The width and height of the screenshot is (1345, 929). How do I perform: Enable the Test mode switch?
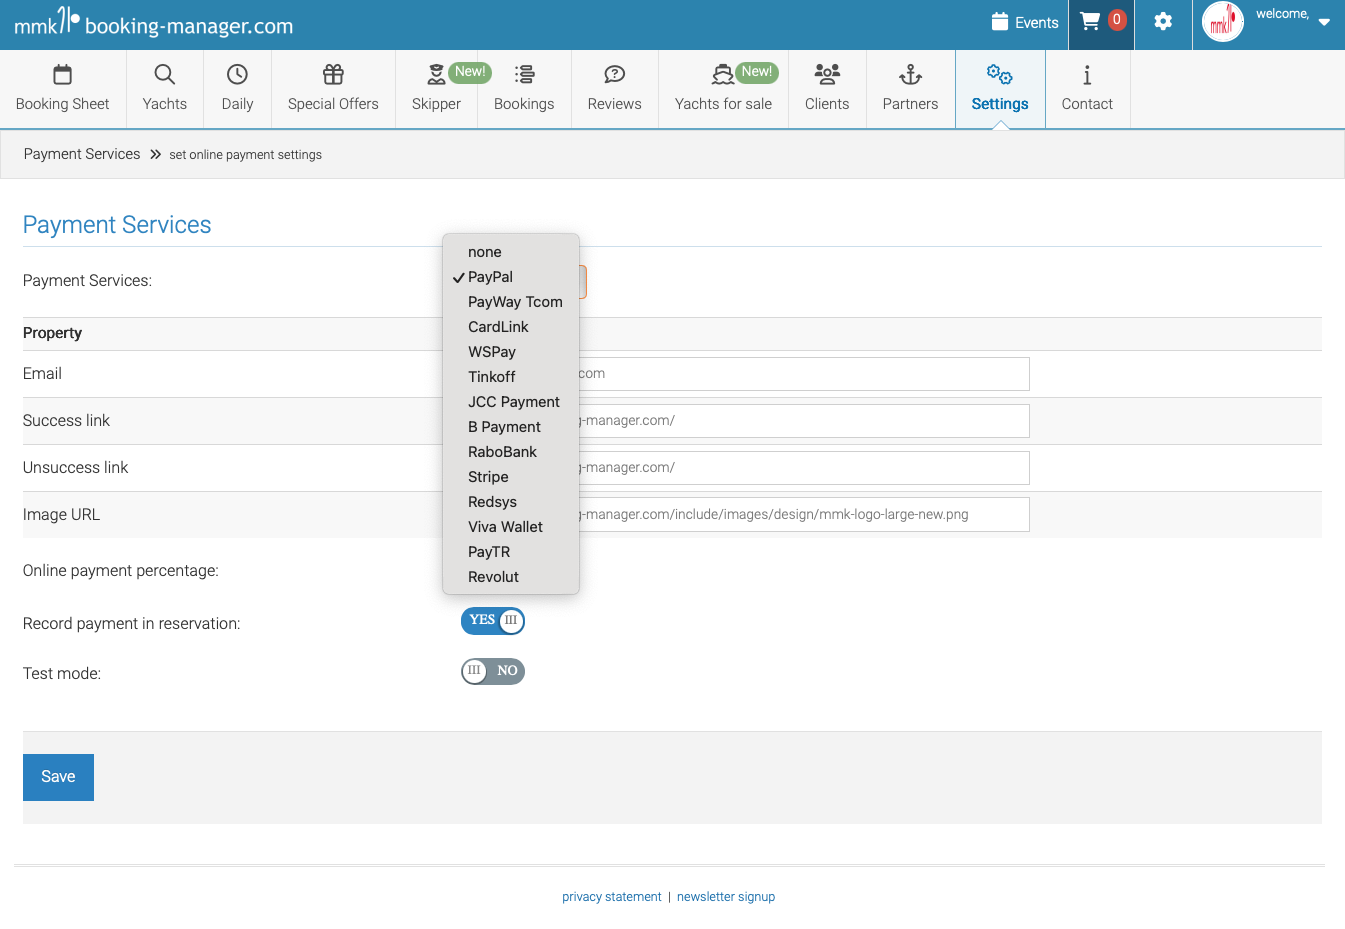493,671
